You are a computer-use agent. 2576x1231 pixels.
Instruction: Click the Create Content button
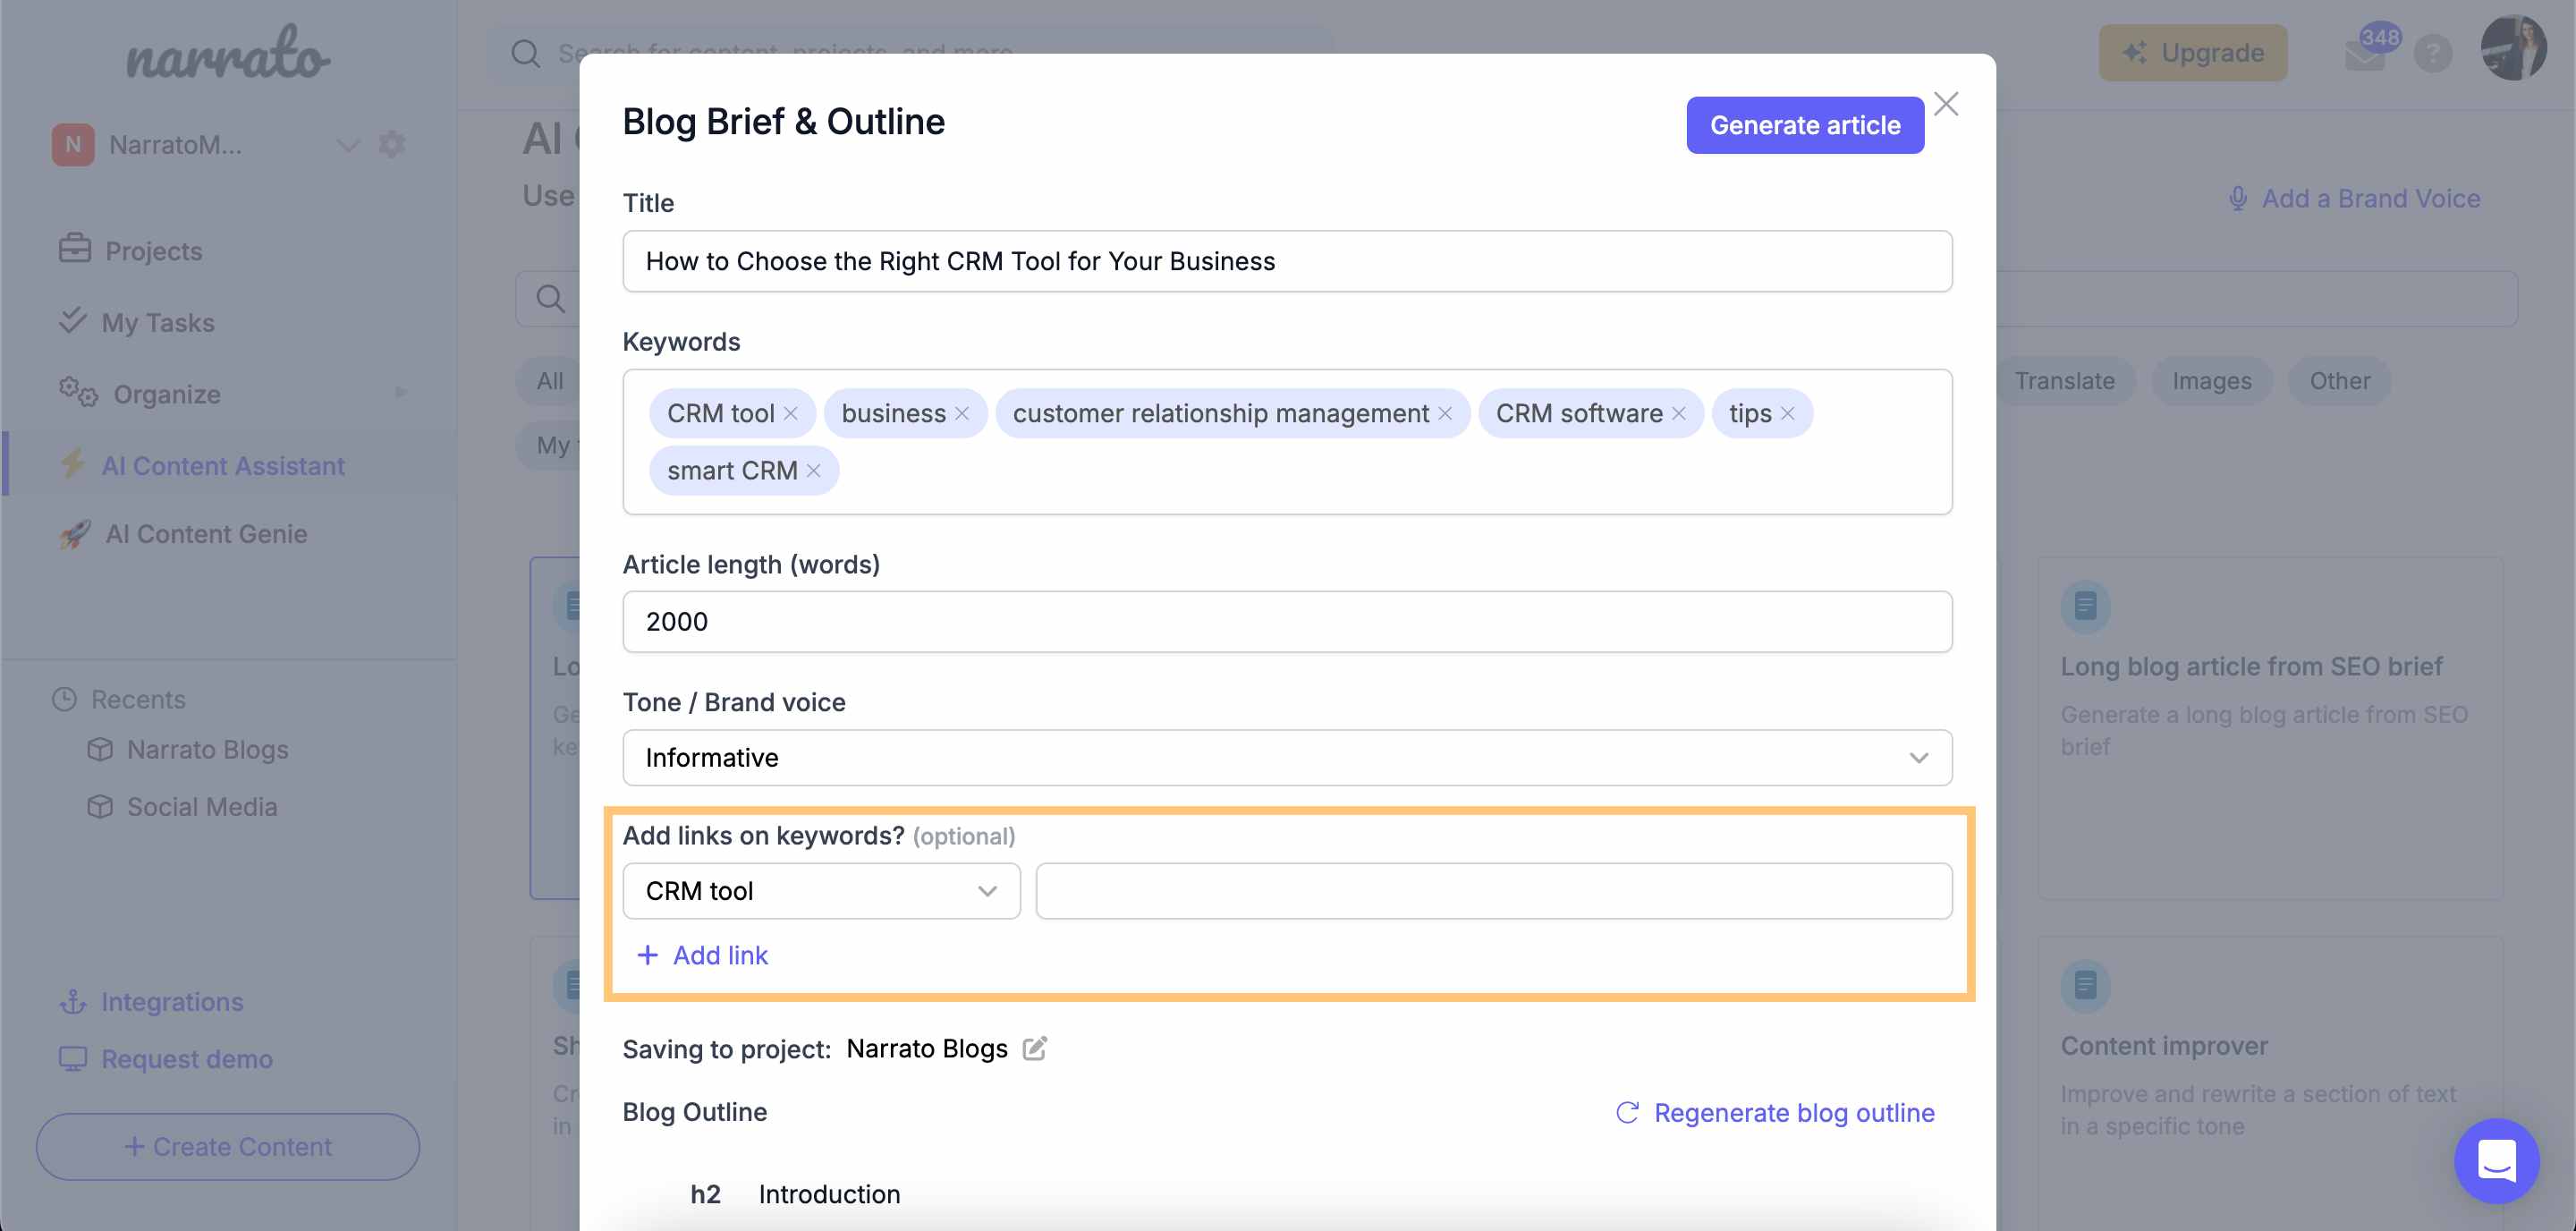coord(228,1146)
